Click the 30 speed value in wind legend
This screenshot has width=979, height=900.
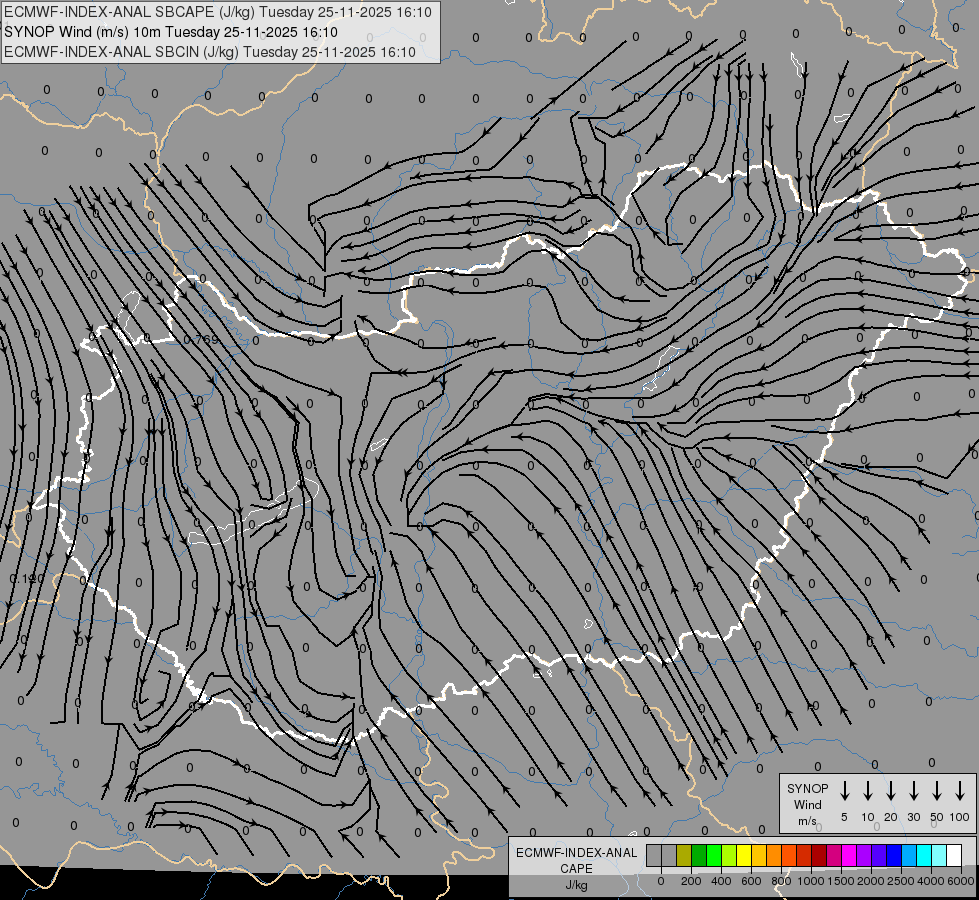913,817
